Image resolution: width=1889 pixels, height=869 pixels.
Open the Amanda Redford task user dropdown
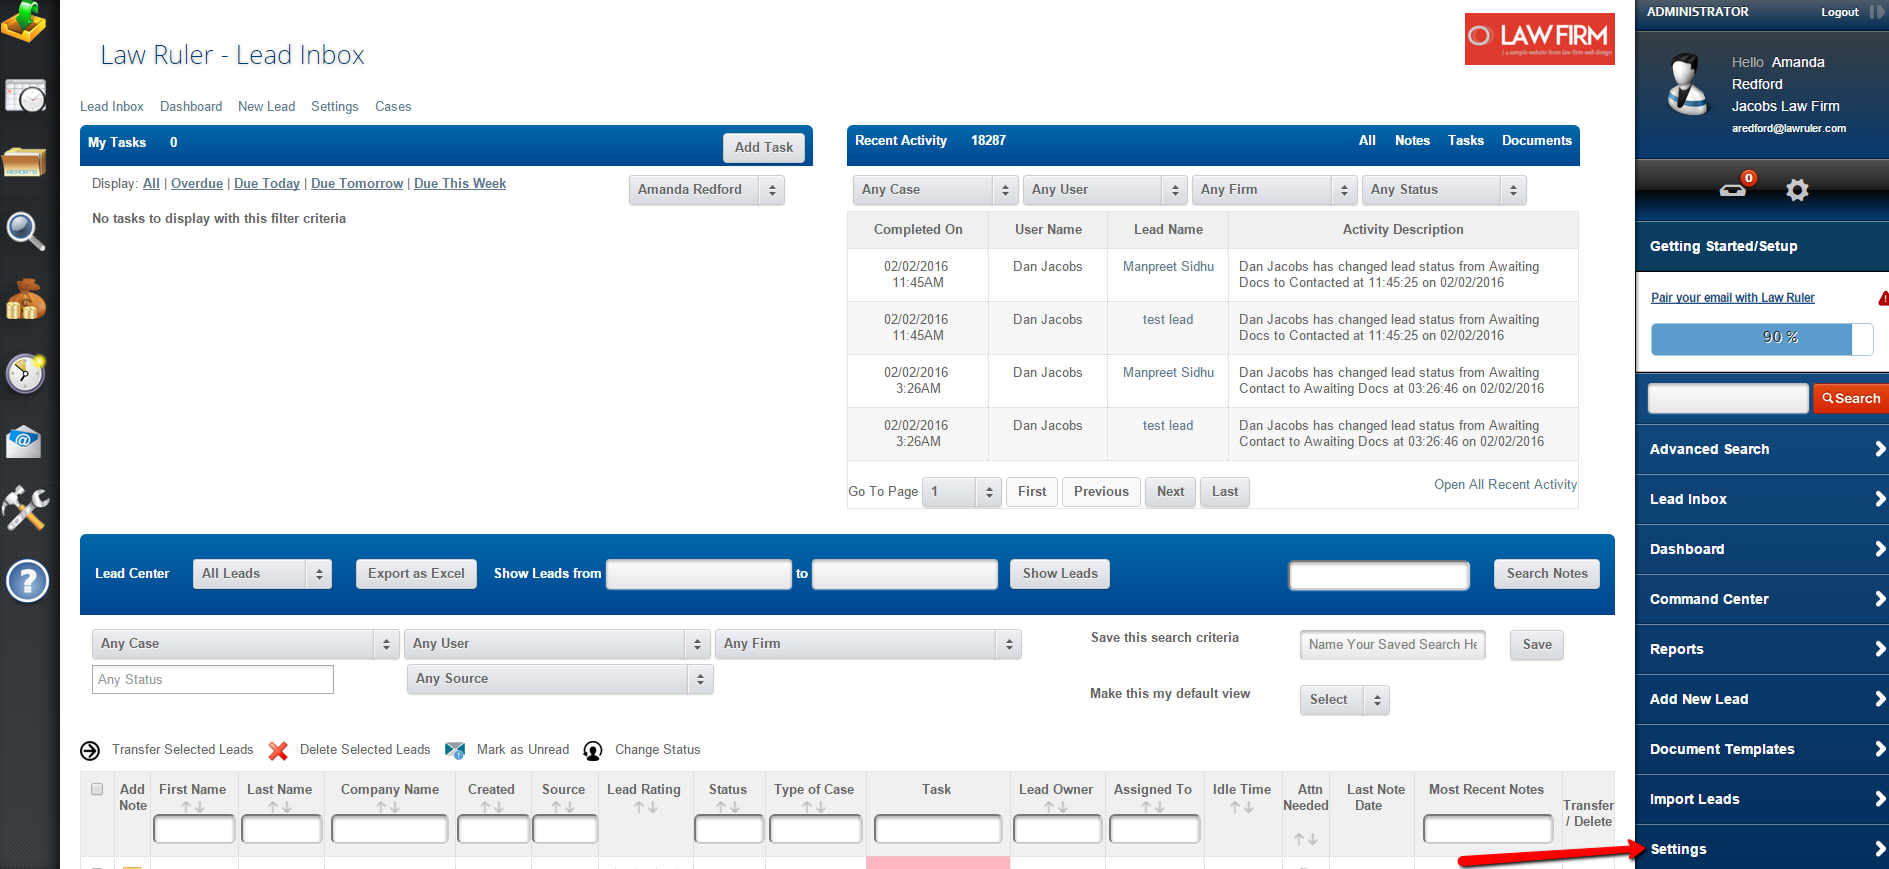pyautogui.click(x=707, y=190)
